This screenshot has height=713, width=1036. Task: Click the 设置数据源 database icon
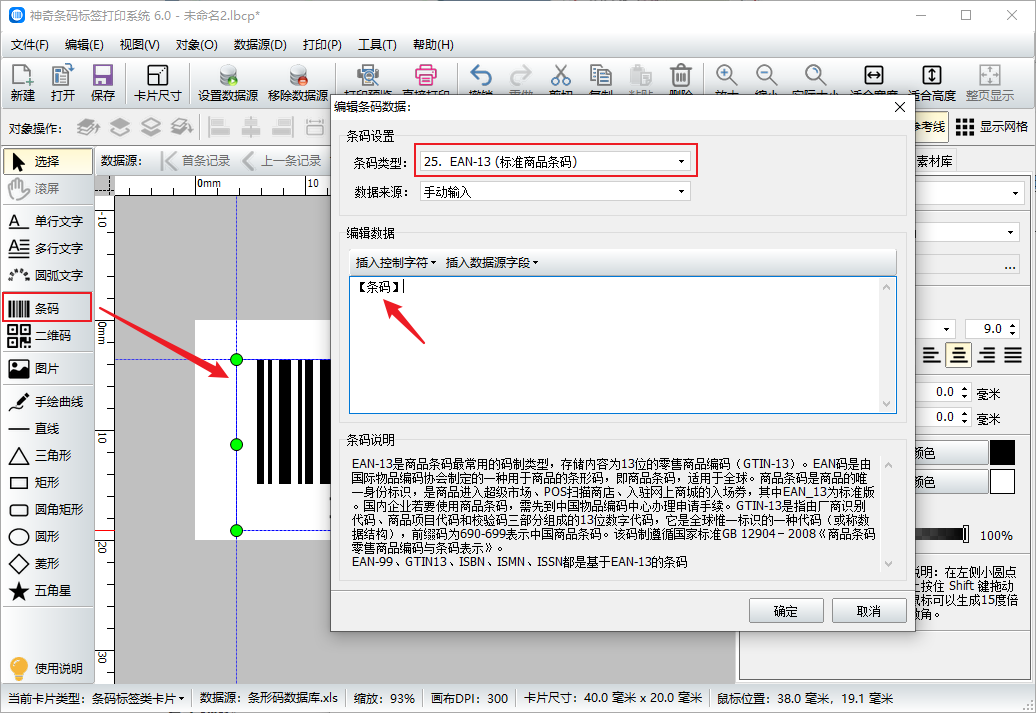click(228, 82)
